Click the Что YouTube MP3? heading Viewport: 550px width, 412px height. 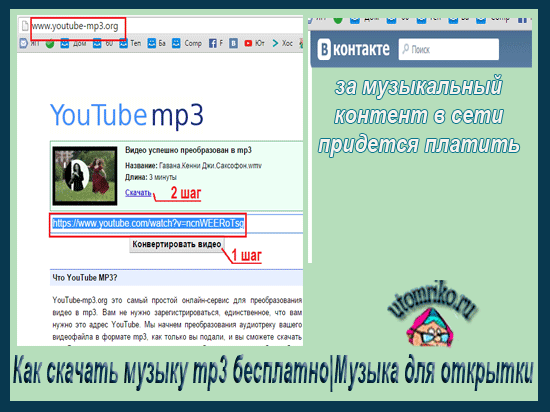pos(85,278)
